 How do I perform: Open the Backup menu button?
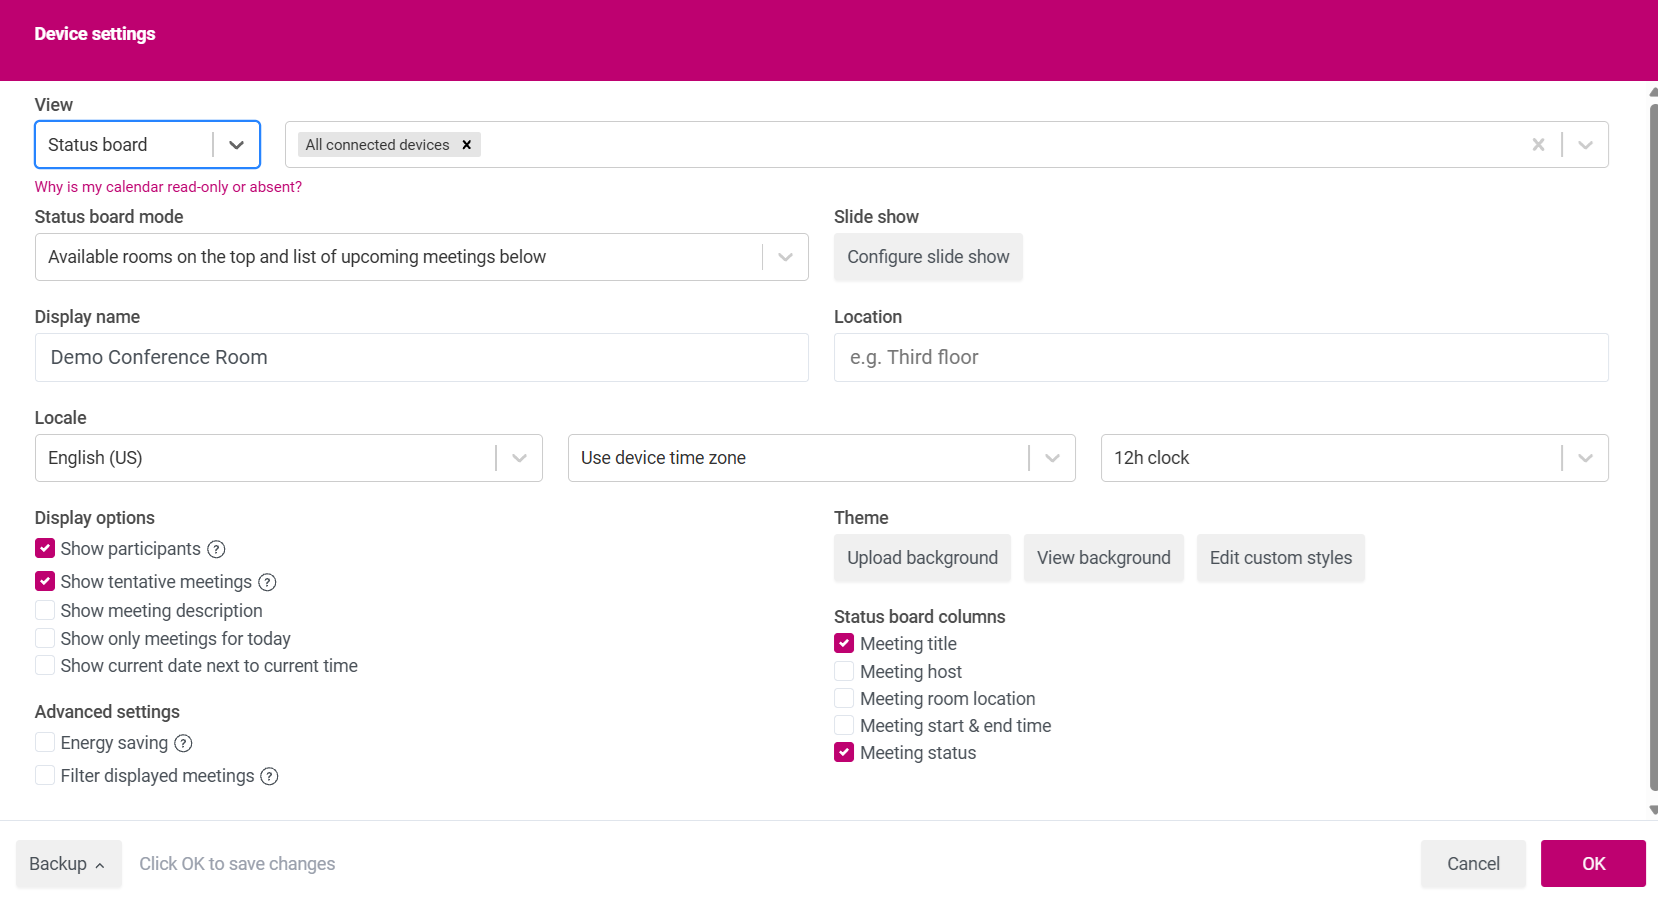point(68,864)
